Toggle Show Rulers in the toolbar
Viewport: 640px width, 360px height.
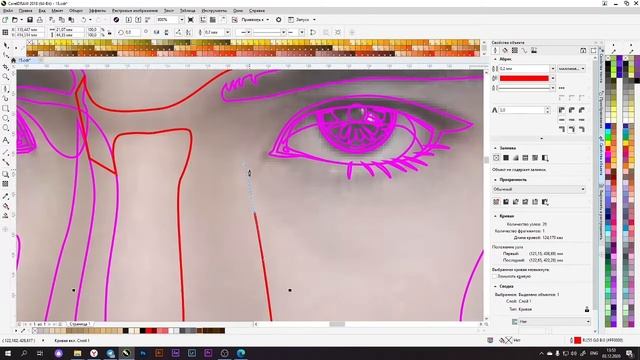203,20
